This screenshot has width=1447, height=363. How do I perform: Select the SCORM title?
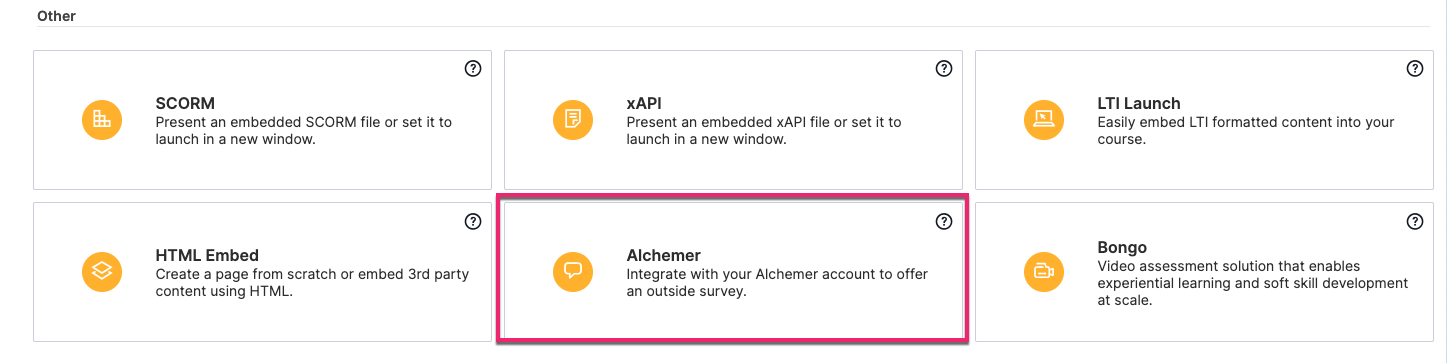pos(185,103)
